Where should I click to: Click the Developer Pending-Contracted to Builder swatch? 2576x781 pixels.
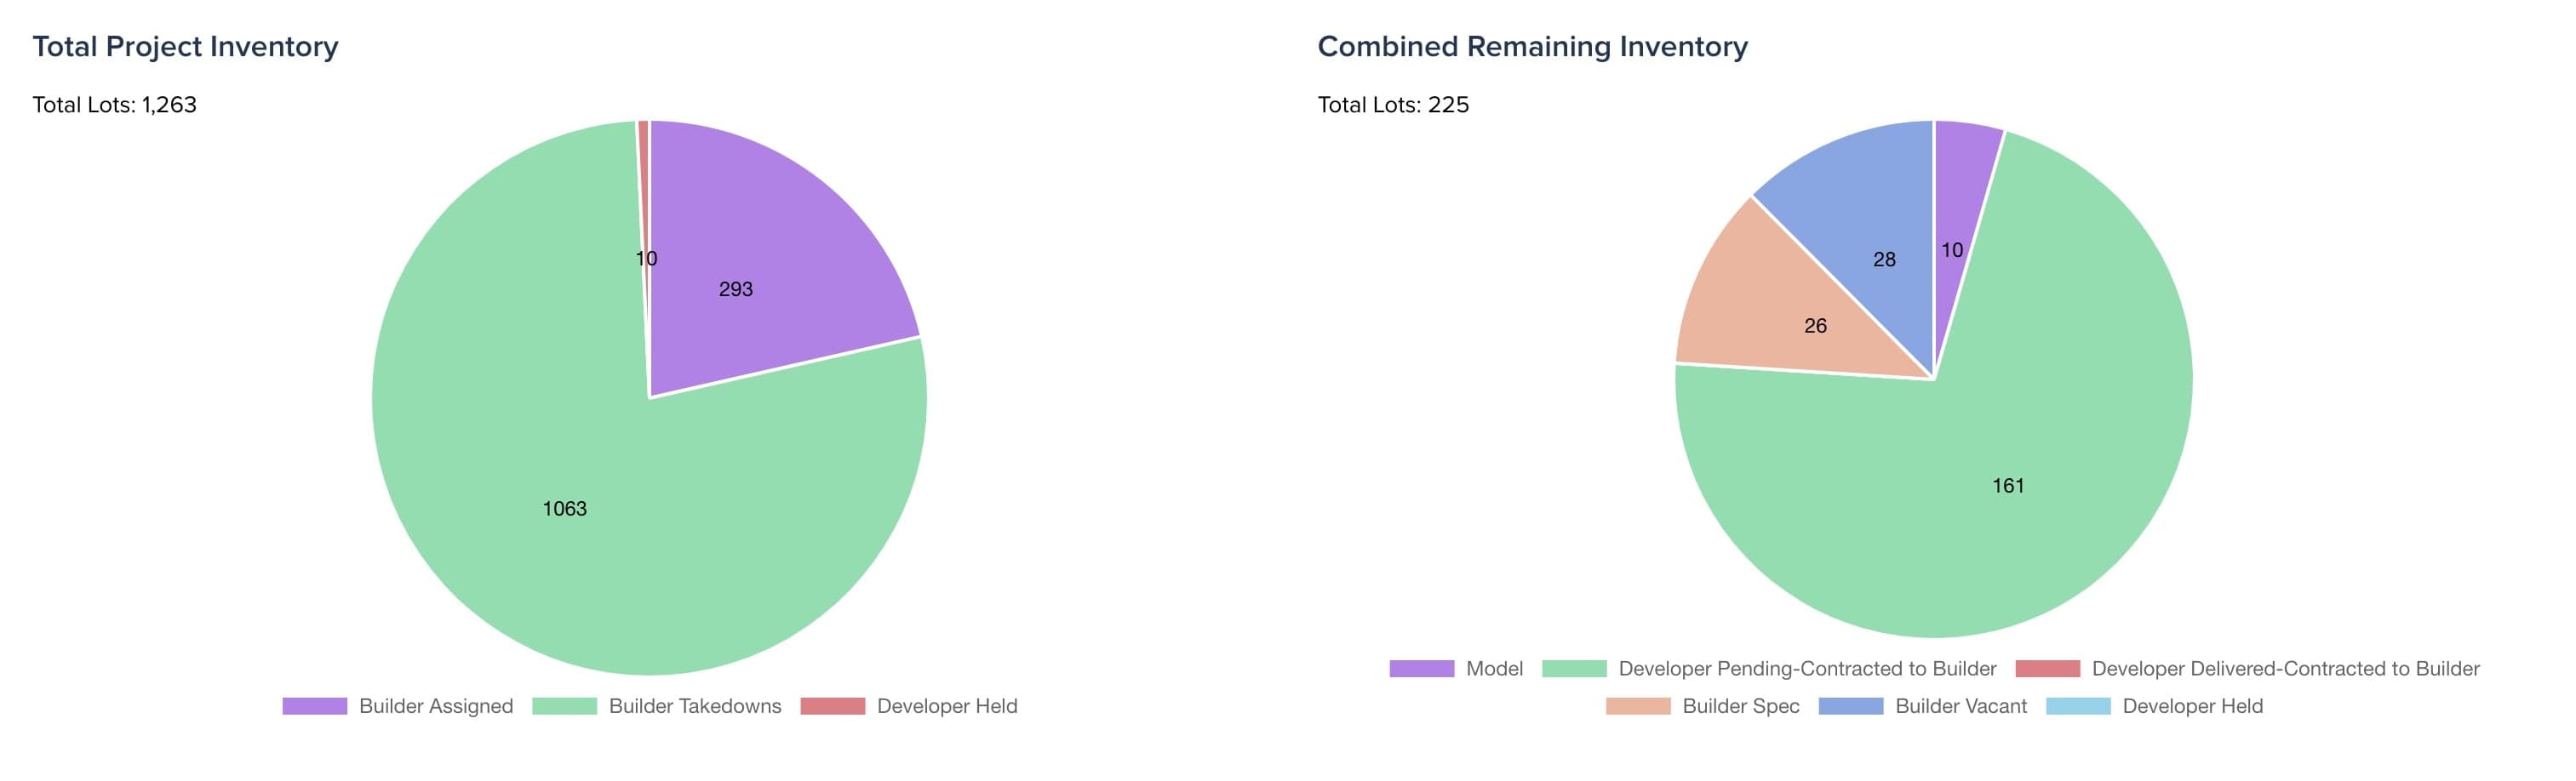tap(1574, 669)
